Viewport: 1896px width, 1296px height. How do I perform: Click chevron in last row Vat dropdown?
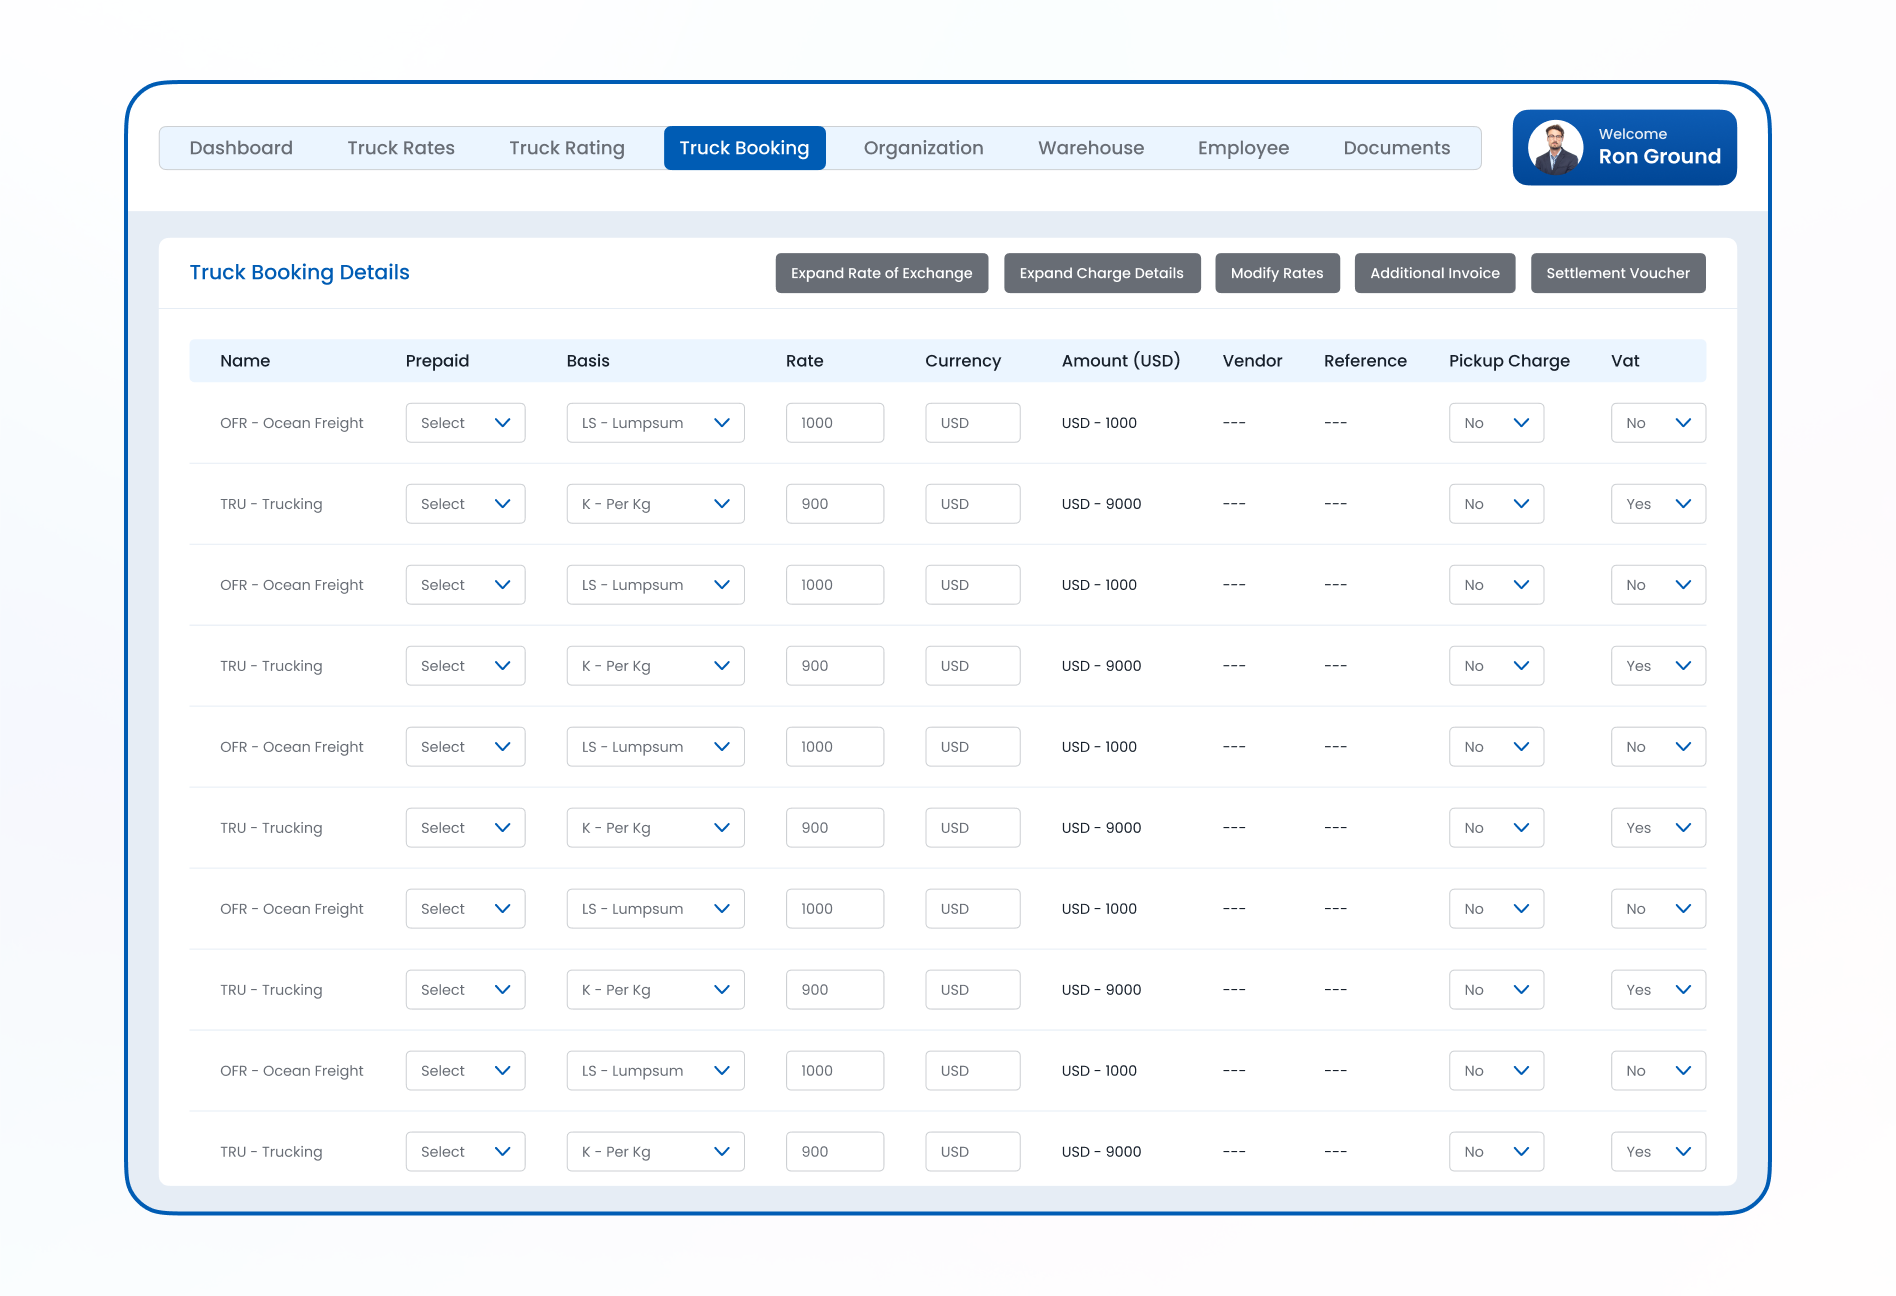1683,1152
